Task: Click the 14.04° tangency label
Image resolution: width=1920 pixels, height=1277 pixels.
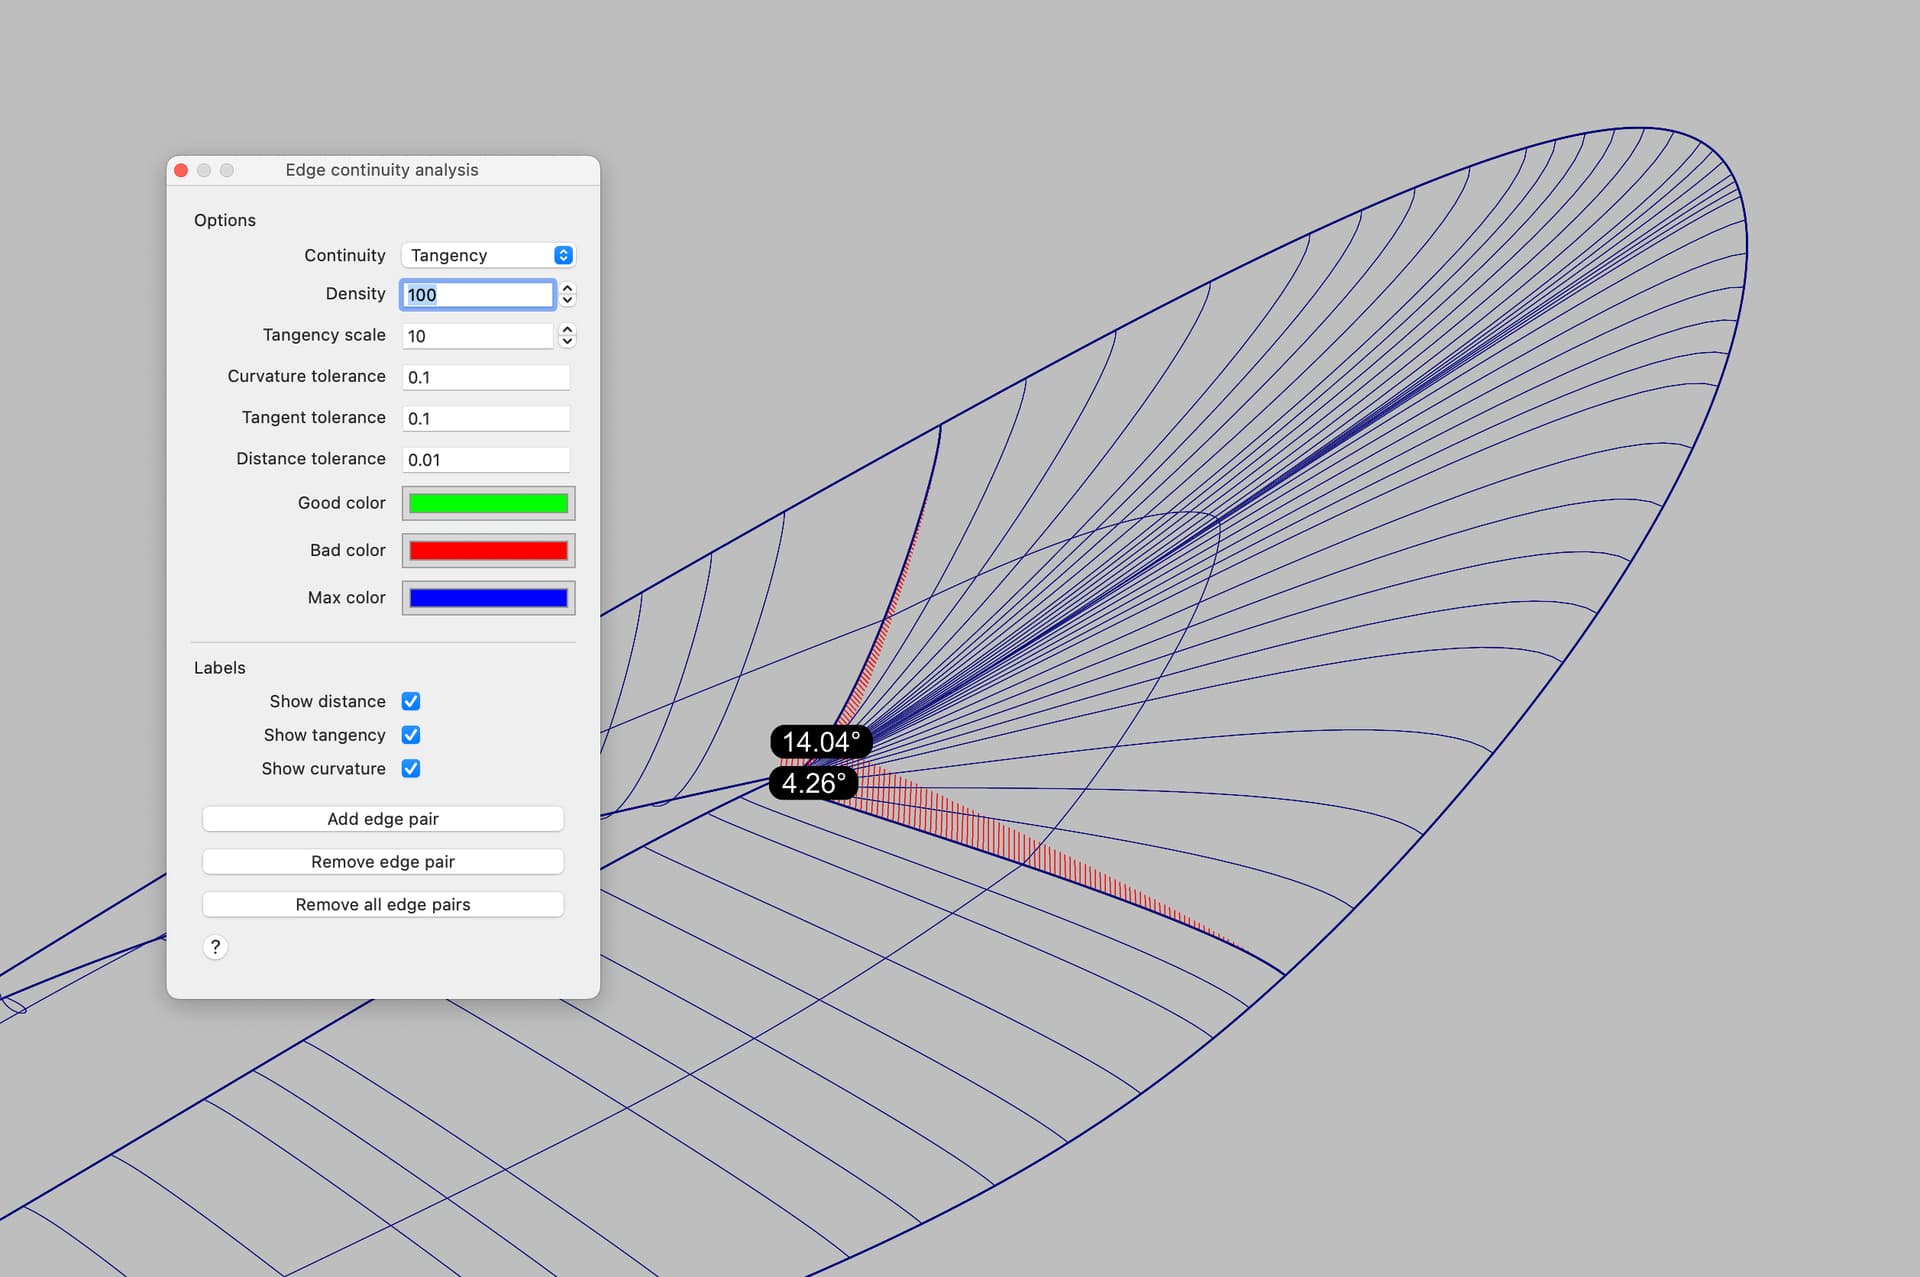Action: (820, 742)
